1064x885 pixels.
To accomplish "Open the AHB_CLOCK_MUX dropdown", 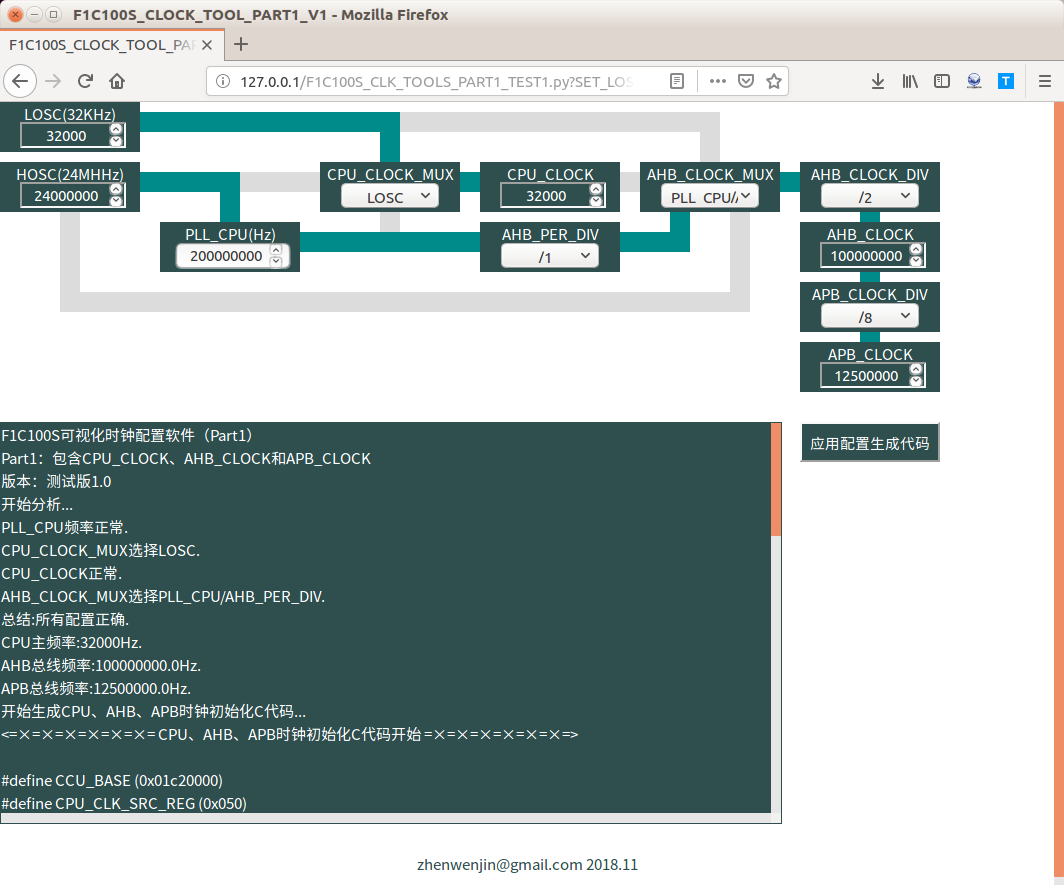I will (710, 197).
